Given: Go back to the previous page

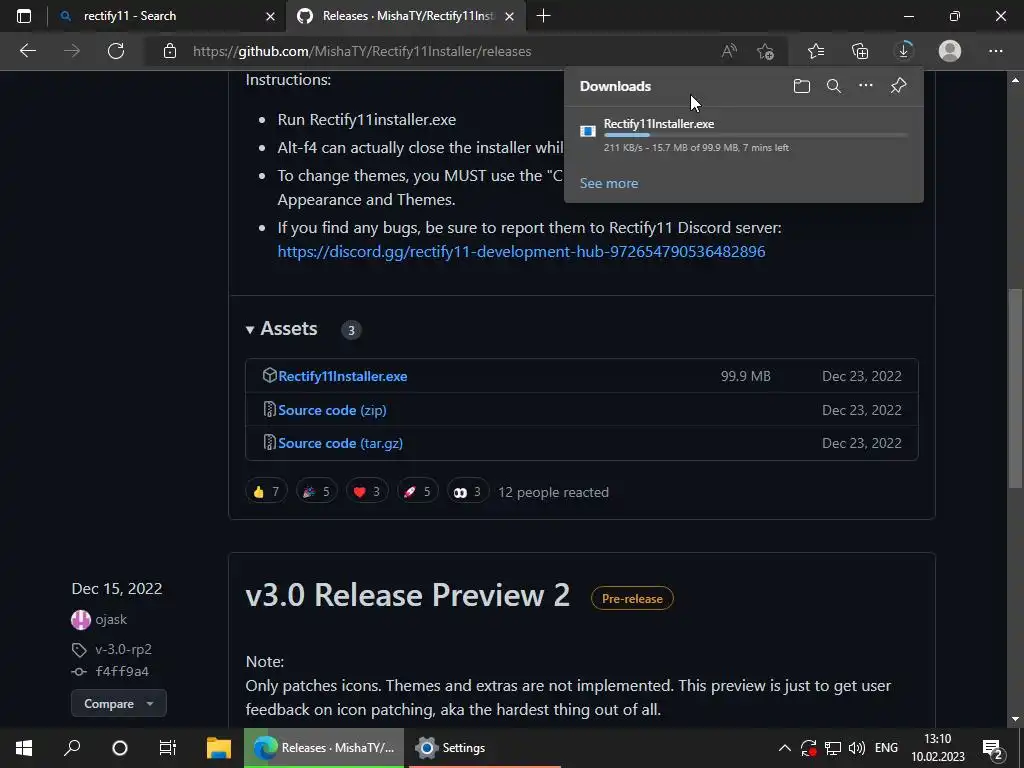Looking at the screenshot, I should coord(27,51).
